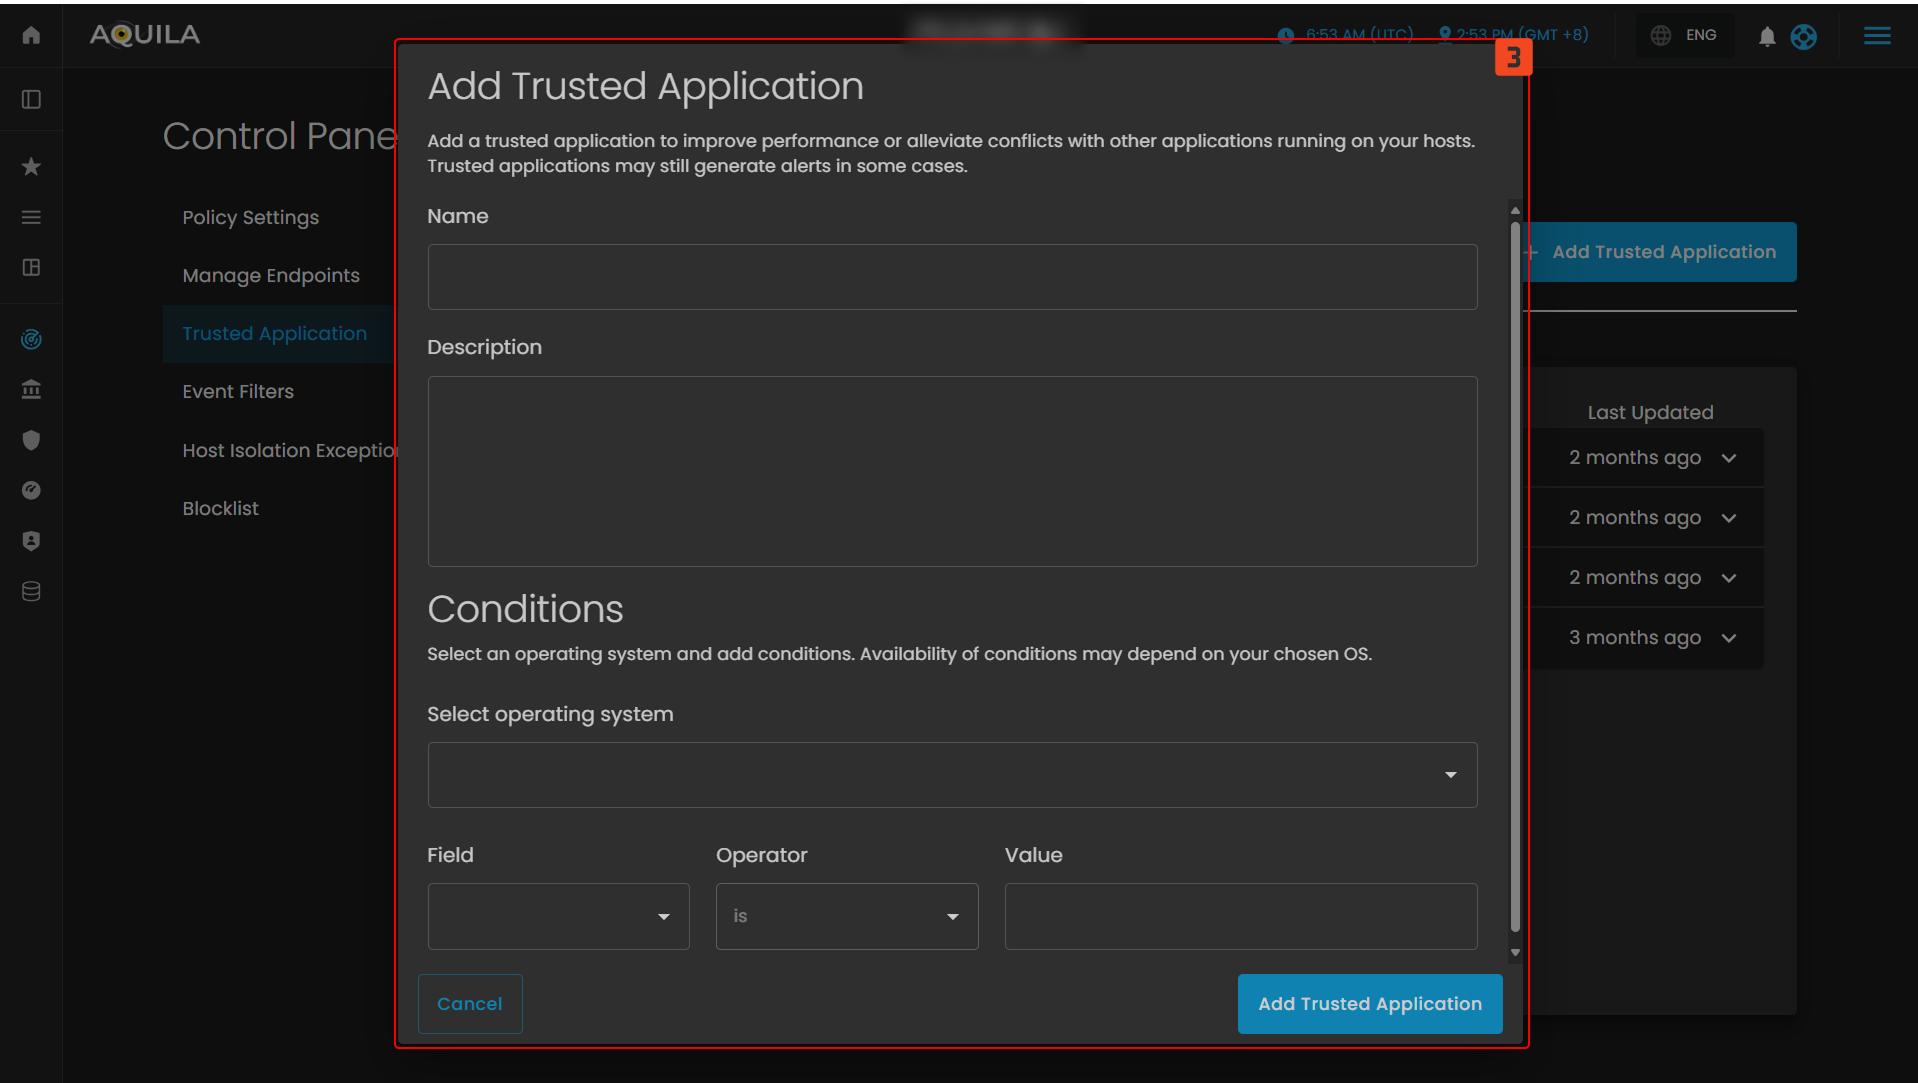The width and height of the screenshot is (1918, 1083).
Task: Click the speedometer gauge sidebar icon
Action: click(x=31, y=490)
